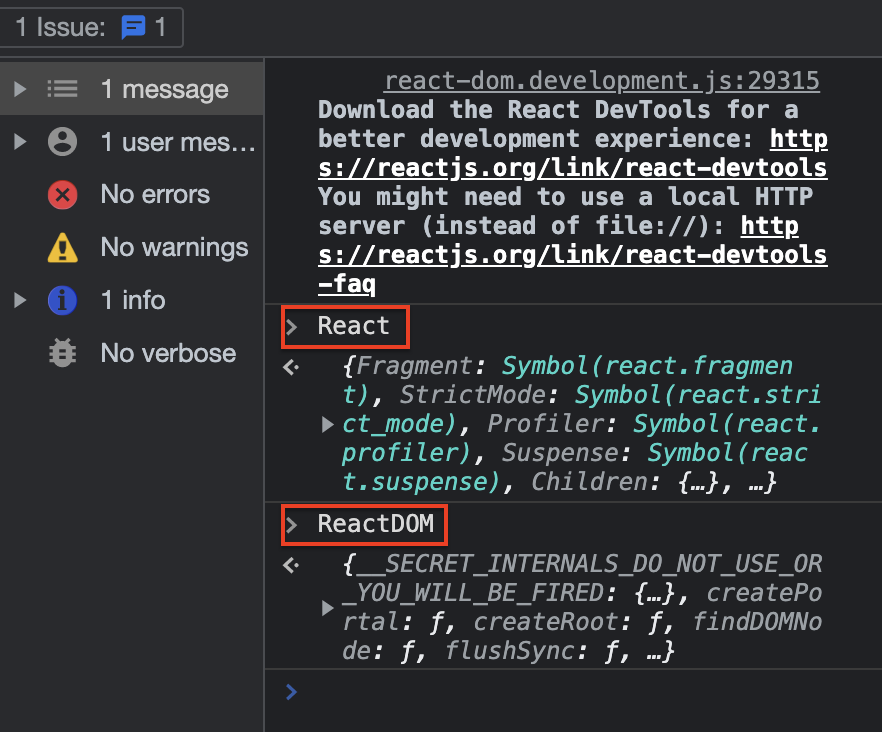The height and width of the screenshot is (732, 882).
Task: Click the input chevron before ReactDOM
Action: click(291, 525)
